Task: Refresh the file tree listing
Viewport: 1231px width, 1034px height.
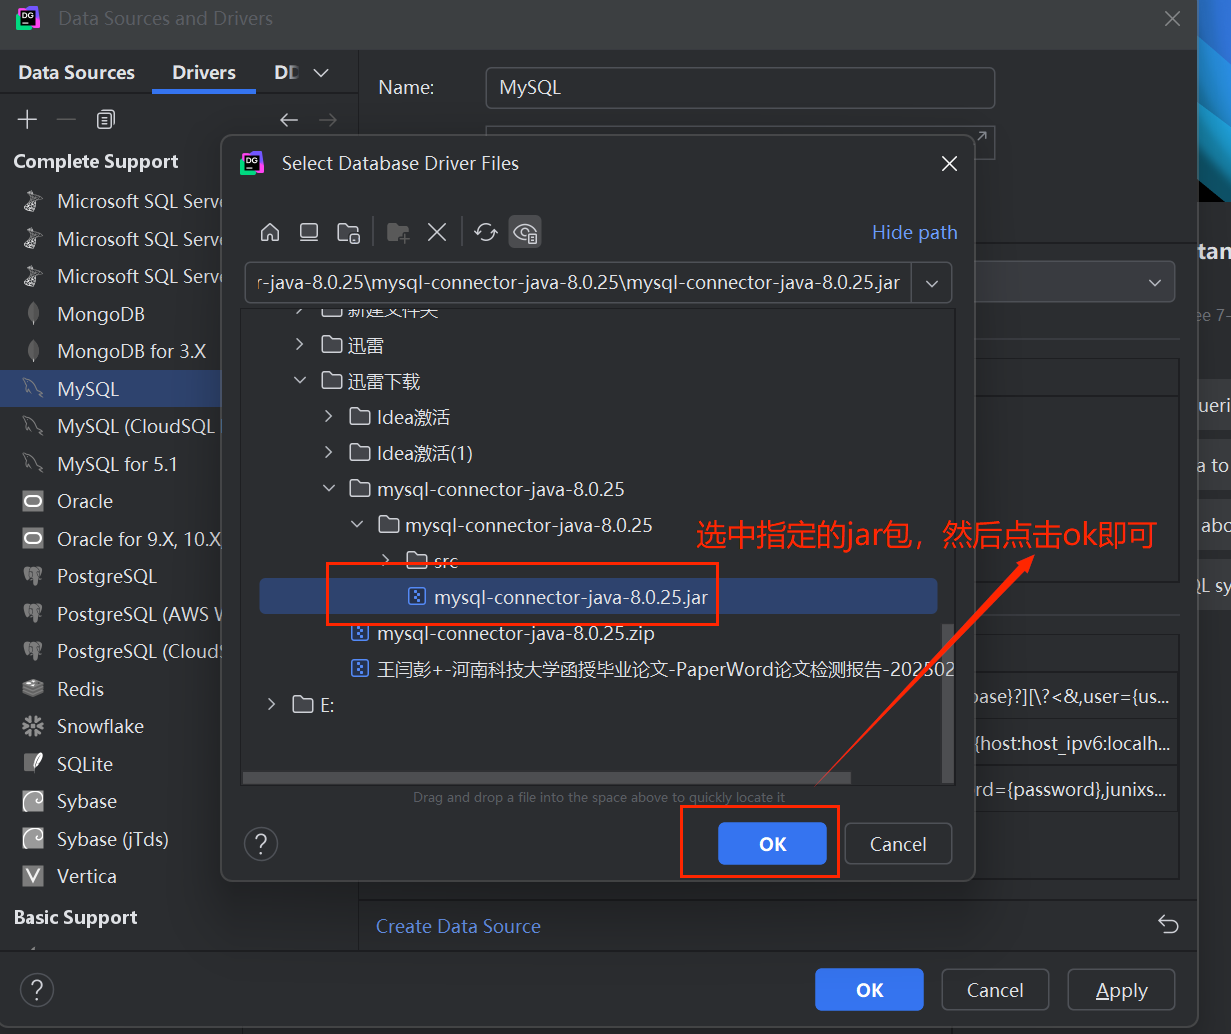Action: [x=486, y=232]
